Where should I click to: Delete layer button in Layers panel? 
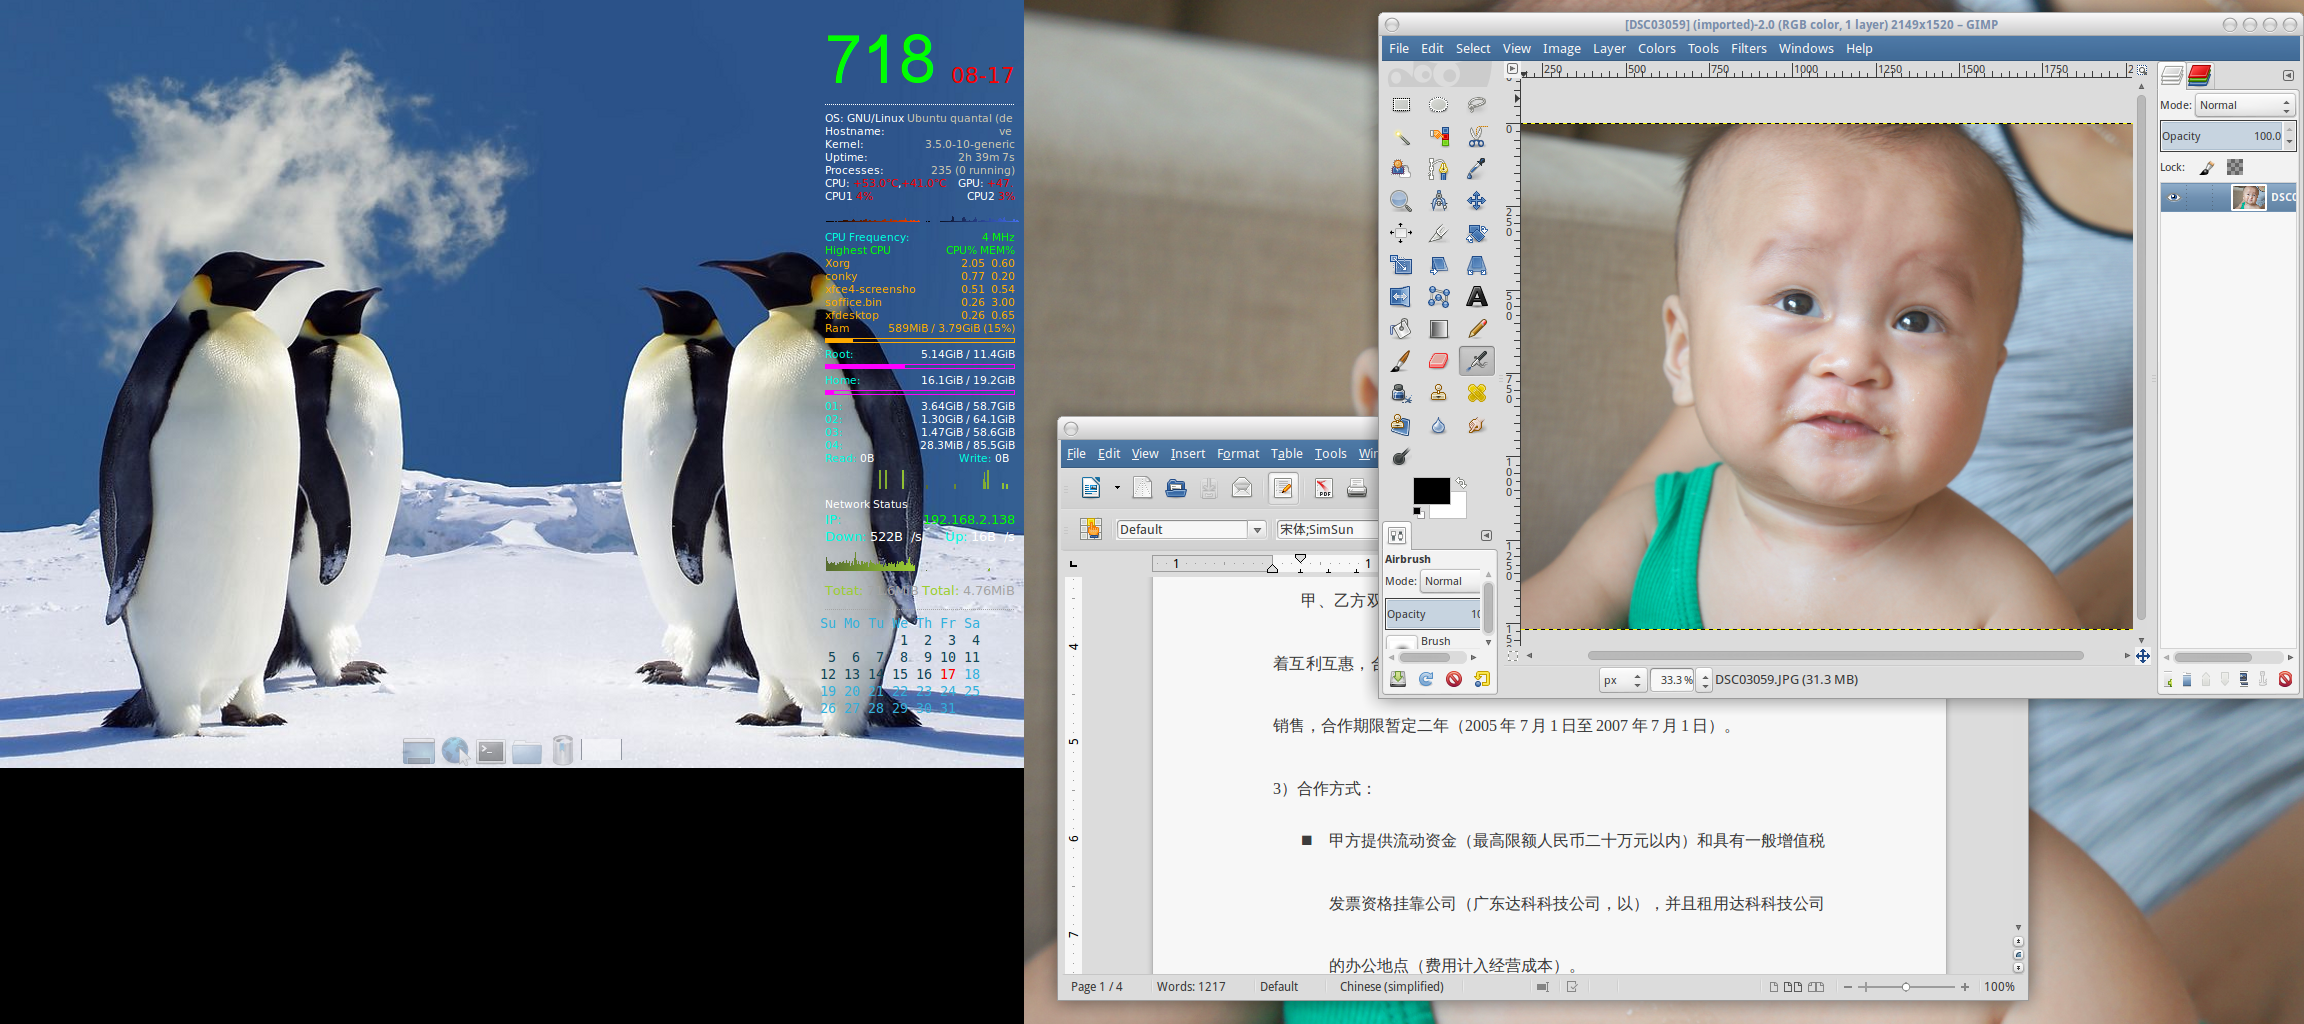tap(2285, 680)
